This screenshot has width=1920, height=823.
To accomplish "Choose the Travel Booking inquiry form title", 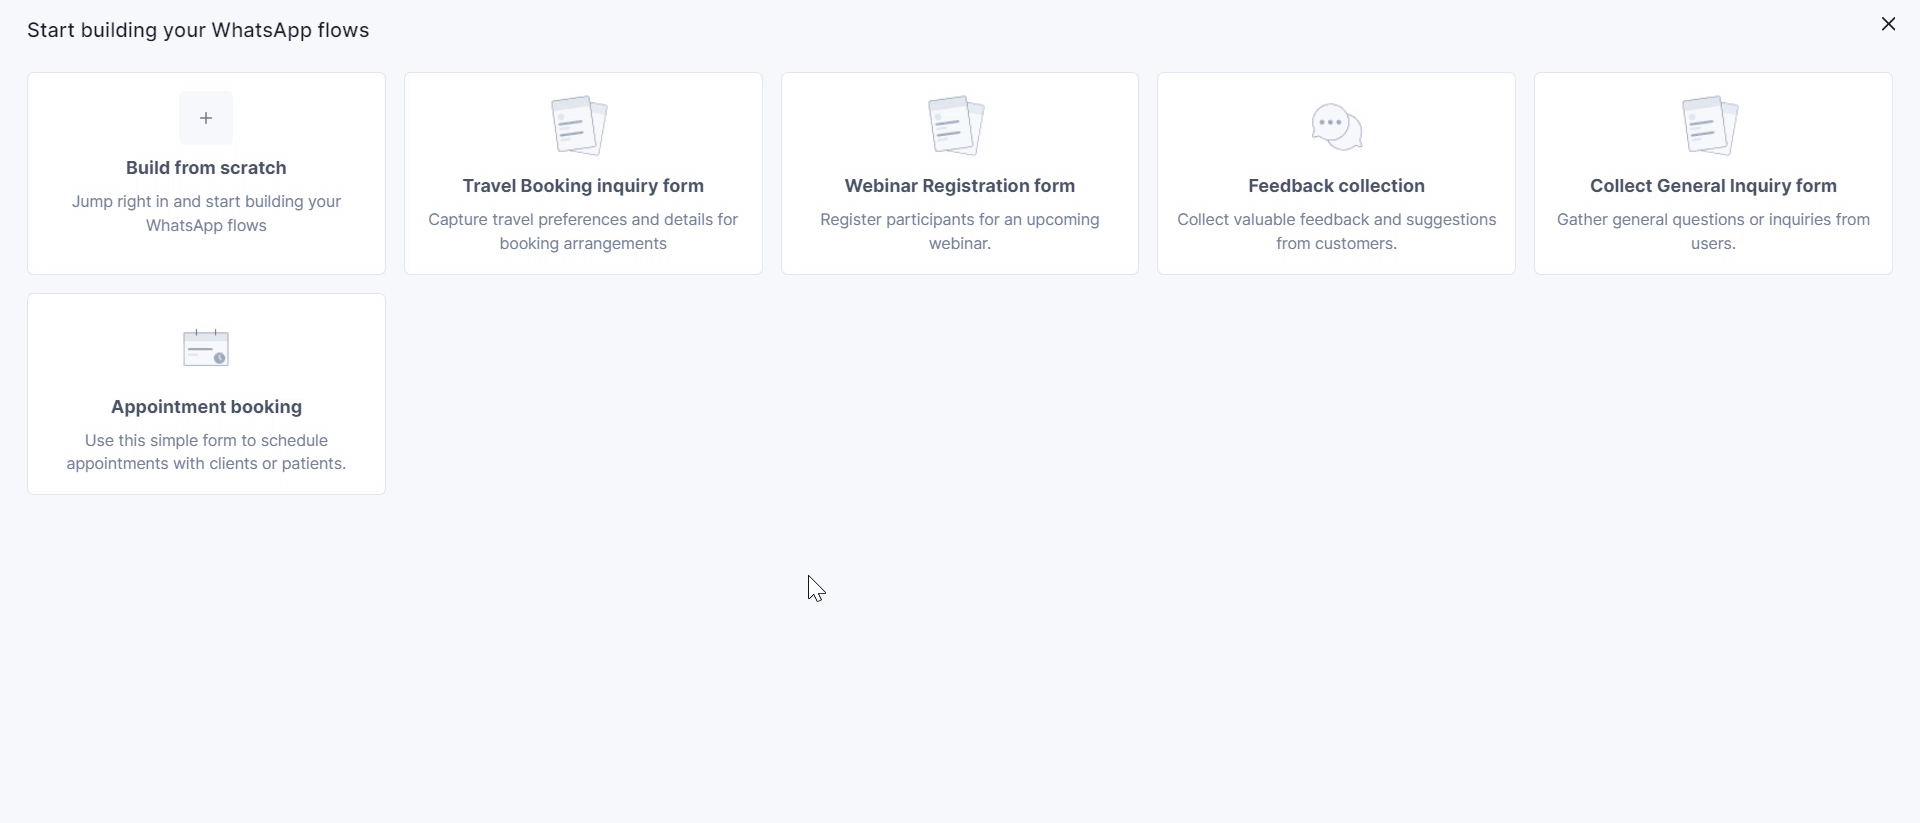I will pos(583,186).
